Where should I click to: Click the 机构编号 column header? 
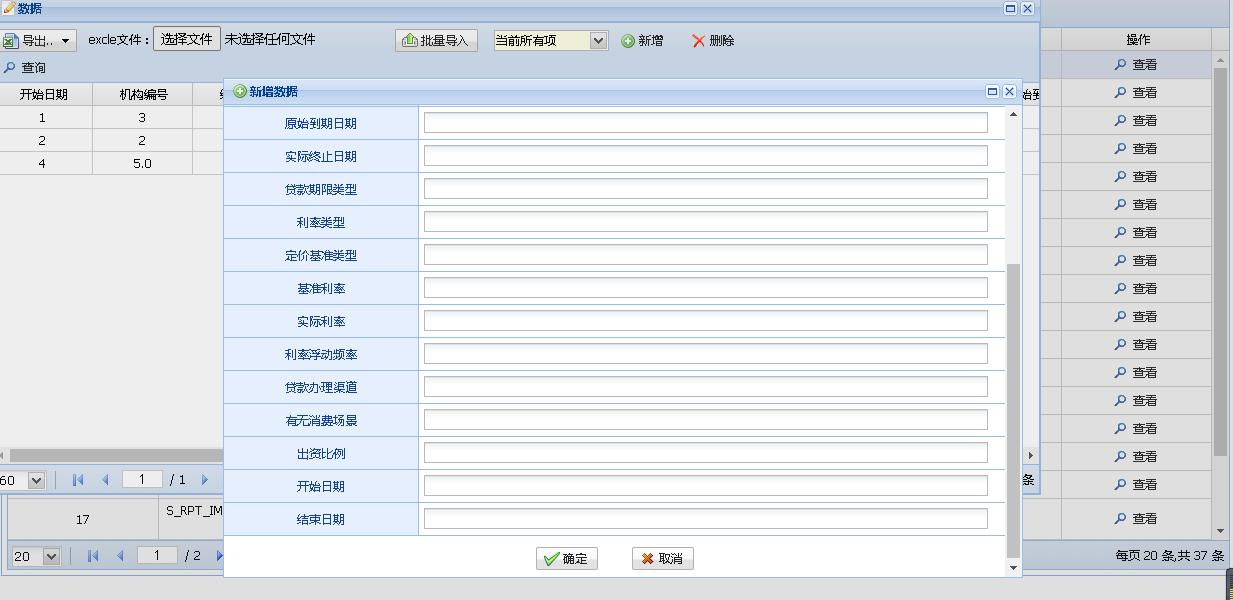pyautogui.click(x=143, y=95)
